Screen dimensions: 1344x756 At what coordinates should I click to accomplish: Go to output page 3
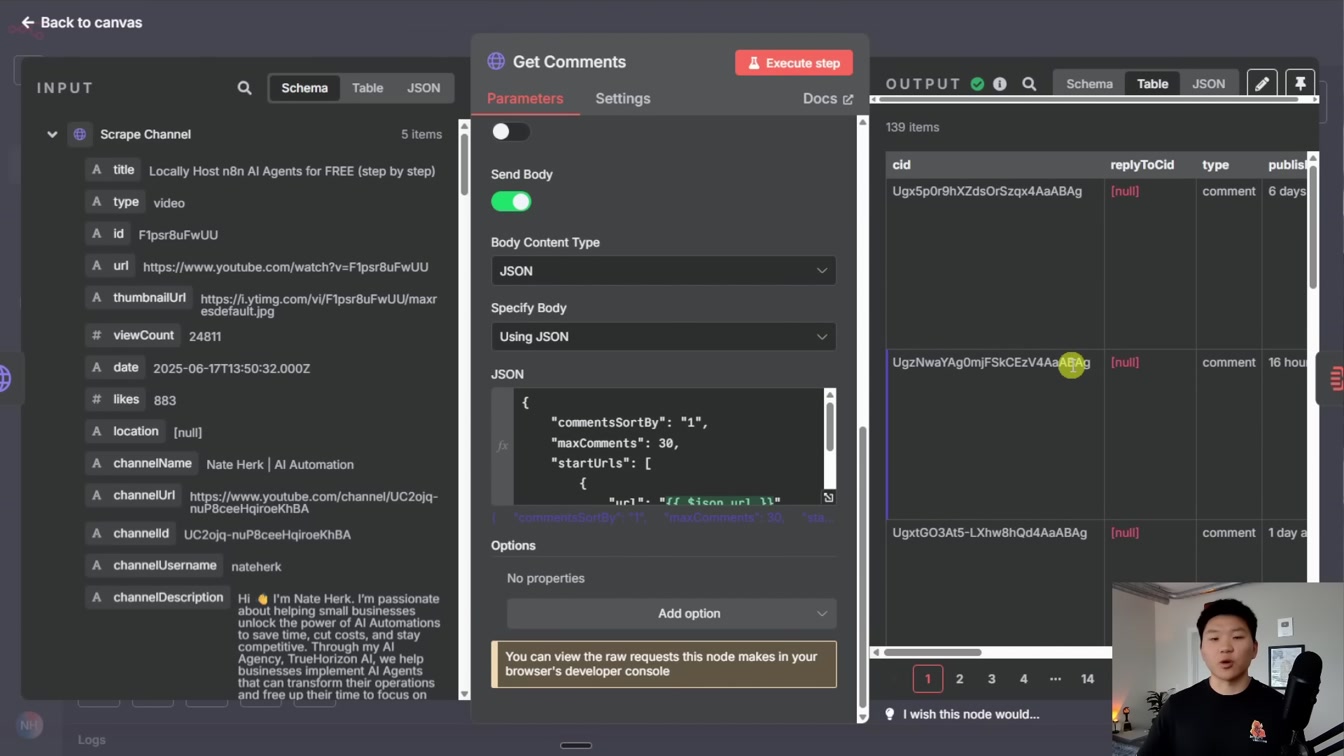[x=992, y=679]
